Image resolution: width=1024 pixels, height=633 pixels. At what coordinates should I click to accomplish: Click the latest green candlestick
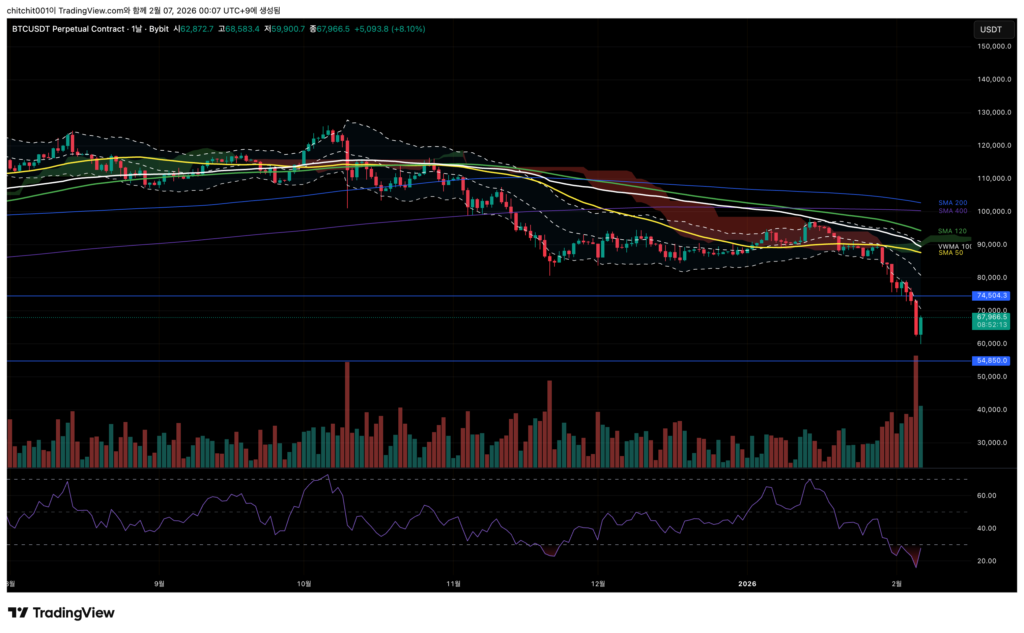click(x=921, y=326)
